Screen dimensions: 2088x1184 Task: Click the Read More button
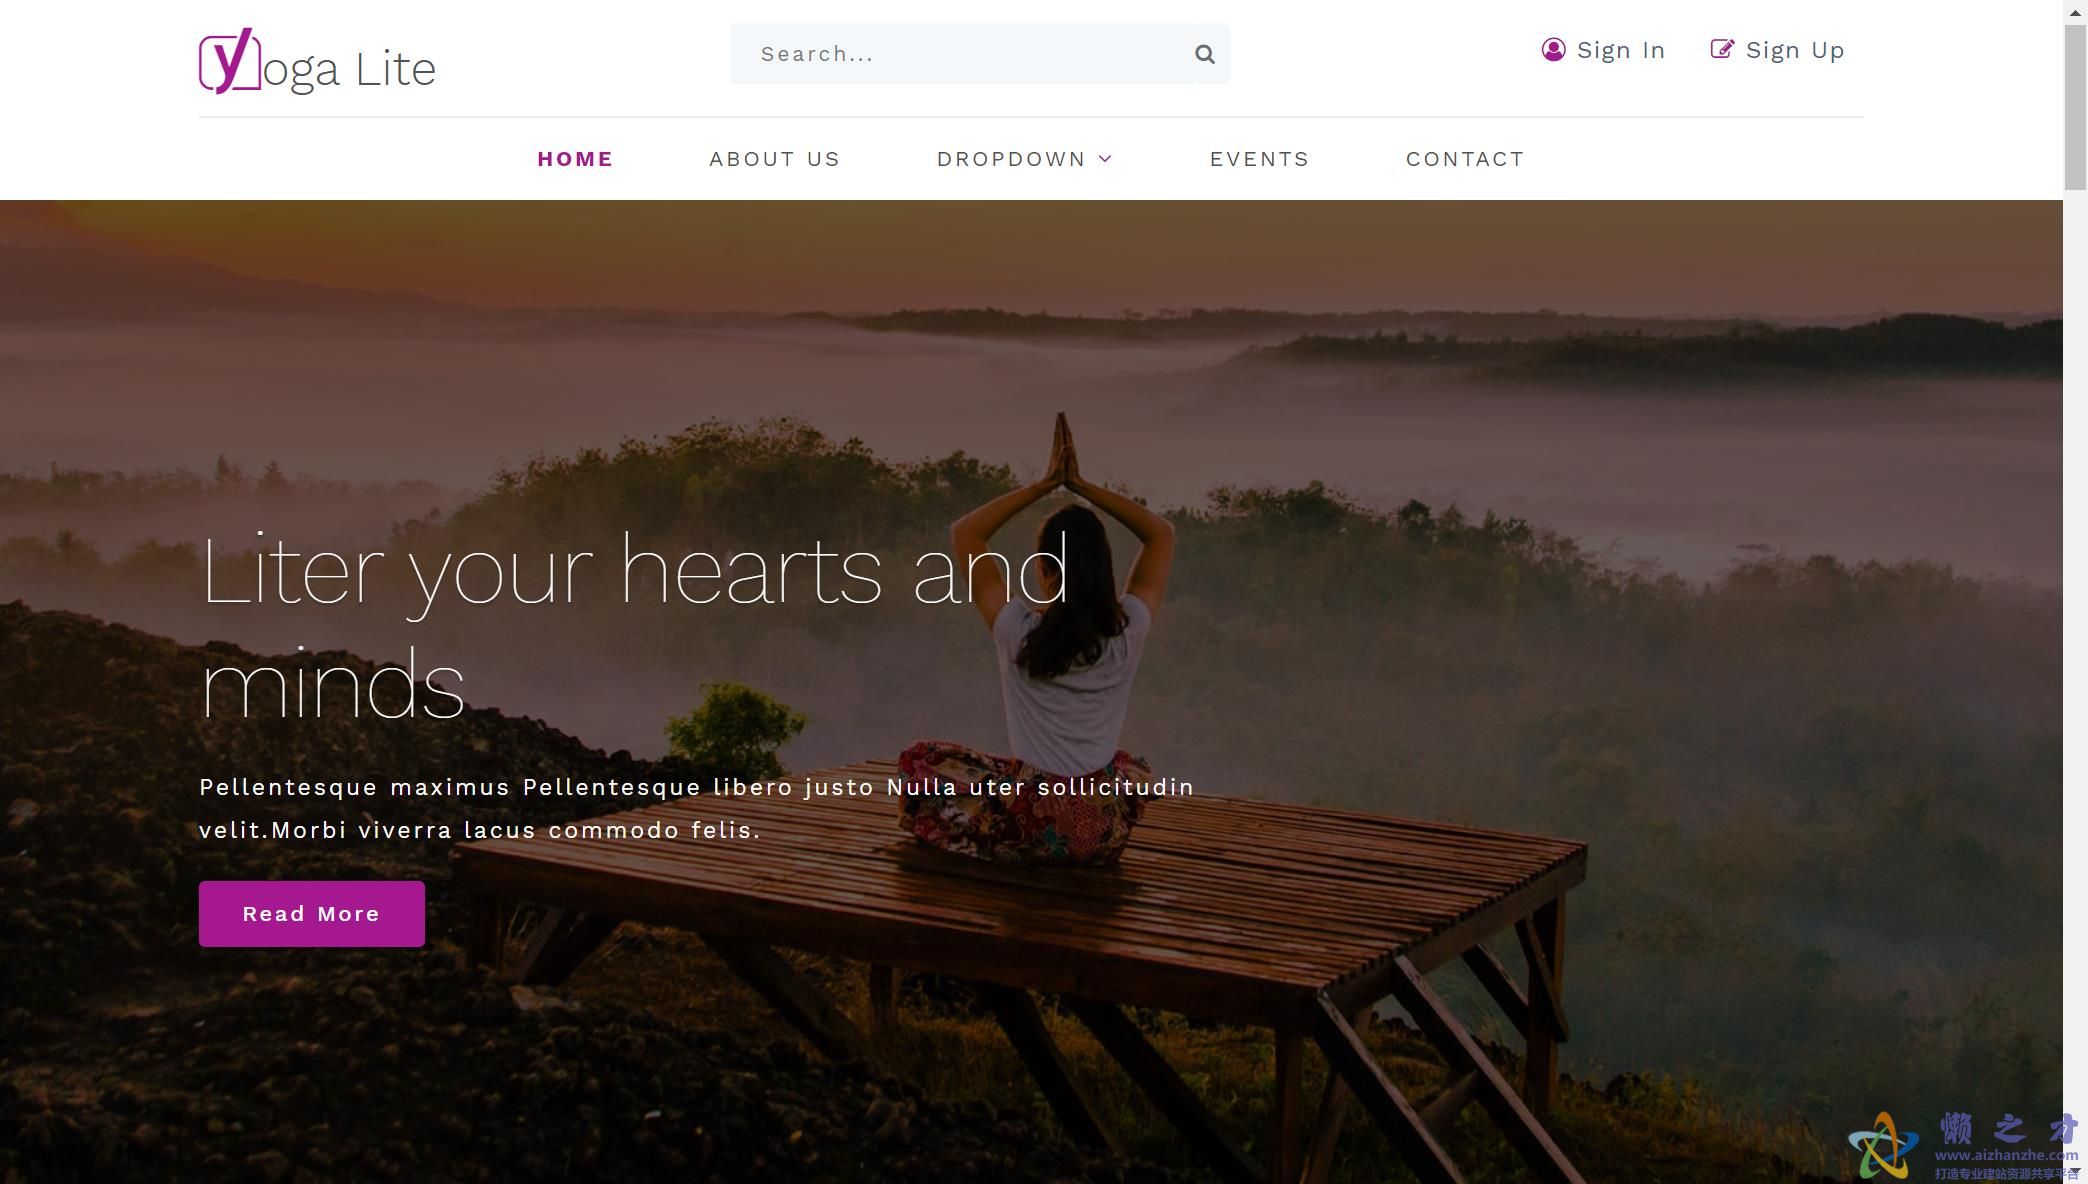312,914
